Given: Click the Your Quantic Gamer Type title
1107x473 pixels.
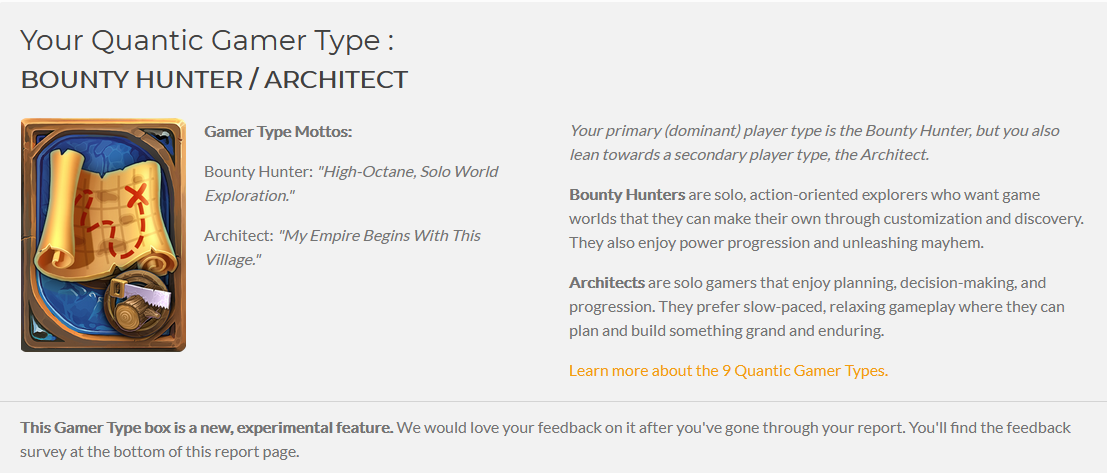Looking at the screenshot, I should point(207,40).
